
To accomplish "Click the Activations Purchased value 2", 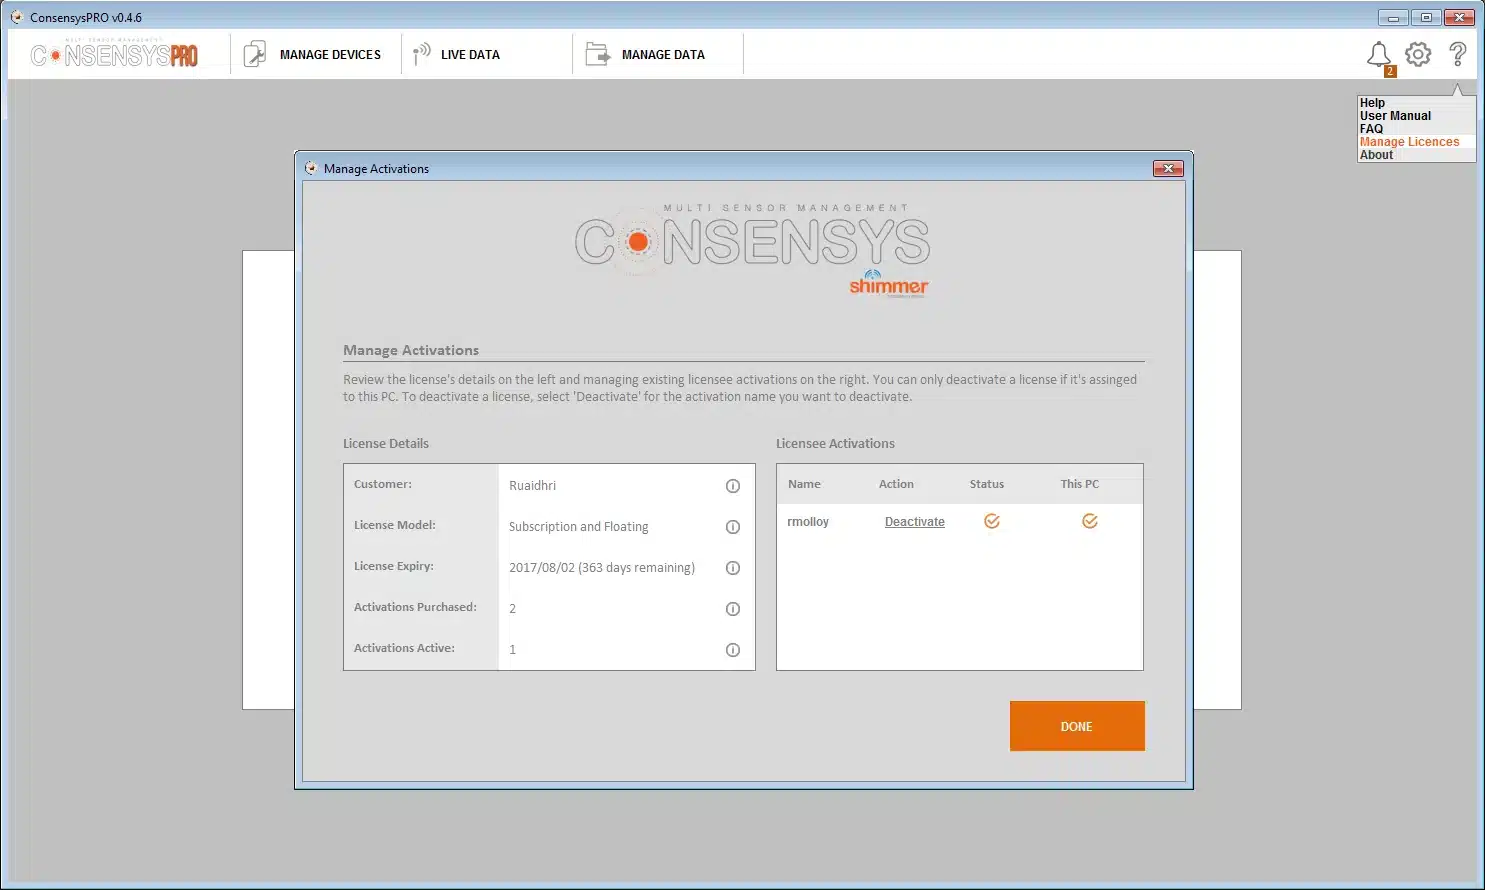I will [x=512, y=609].
